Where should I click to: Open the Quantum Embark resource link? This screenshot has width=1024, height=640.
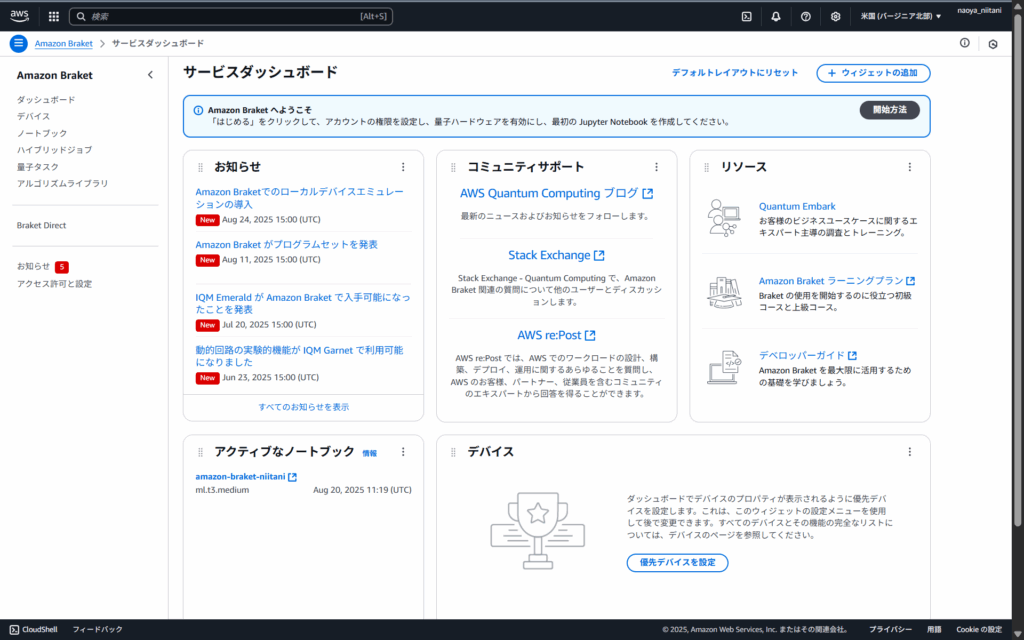tap(797, 206)
